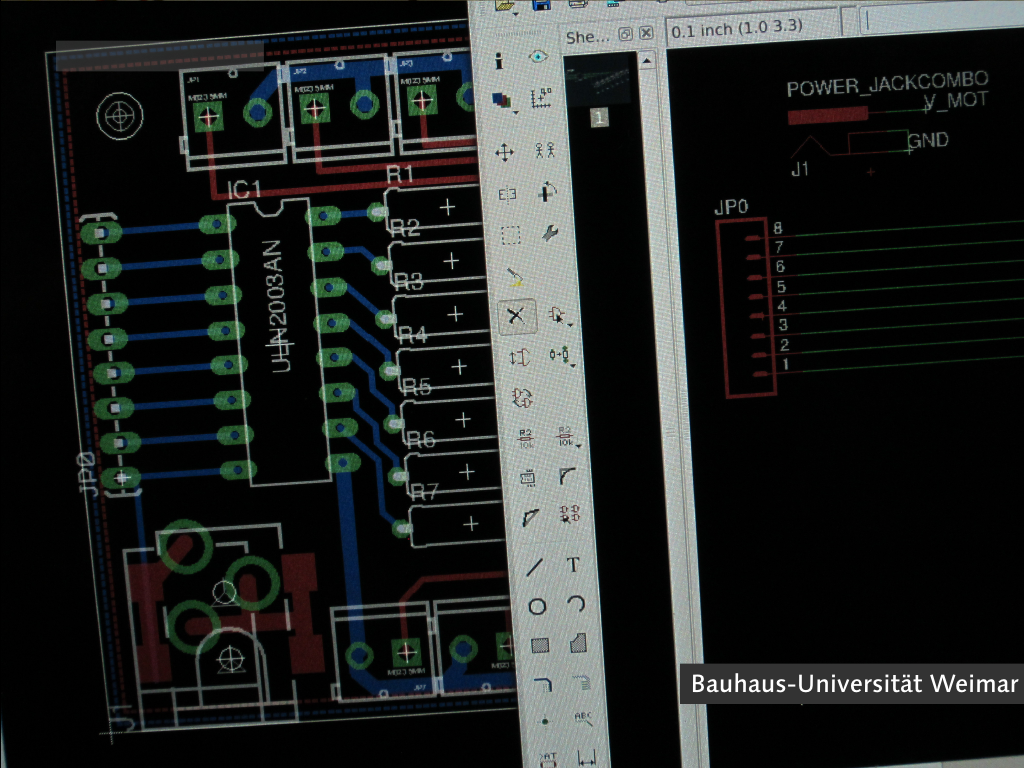Expand the Add part tool dropdown
Image resolution: width=1024 pixels, height=768 pixels.
[569, 325]
